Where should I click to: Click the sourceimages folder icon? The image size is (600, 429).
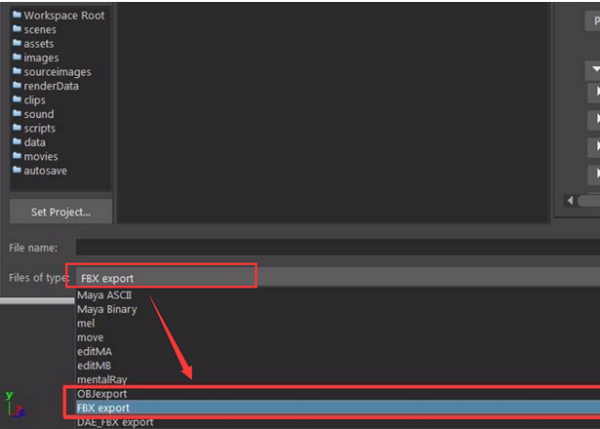[17, 71]
